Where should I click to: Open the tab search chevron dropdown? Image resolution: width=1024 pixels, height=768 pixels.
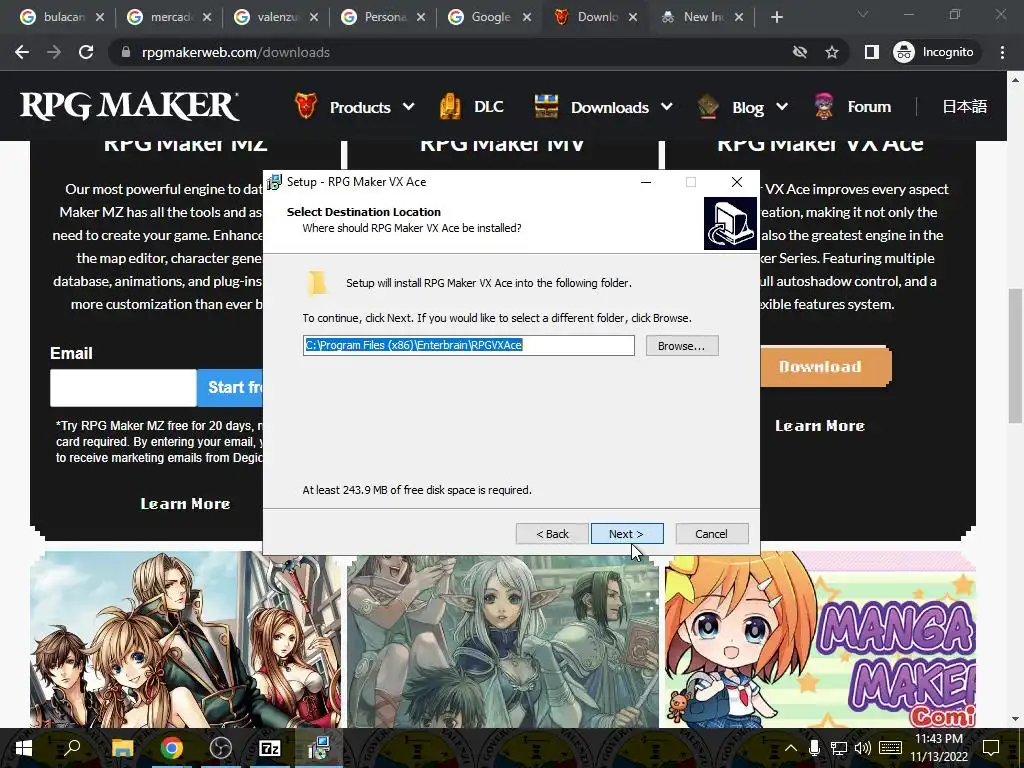click(863, 14)
